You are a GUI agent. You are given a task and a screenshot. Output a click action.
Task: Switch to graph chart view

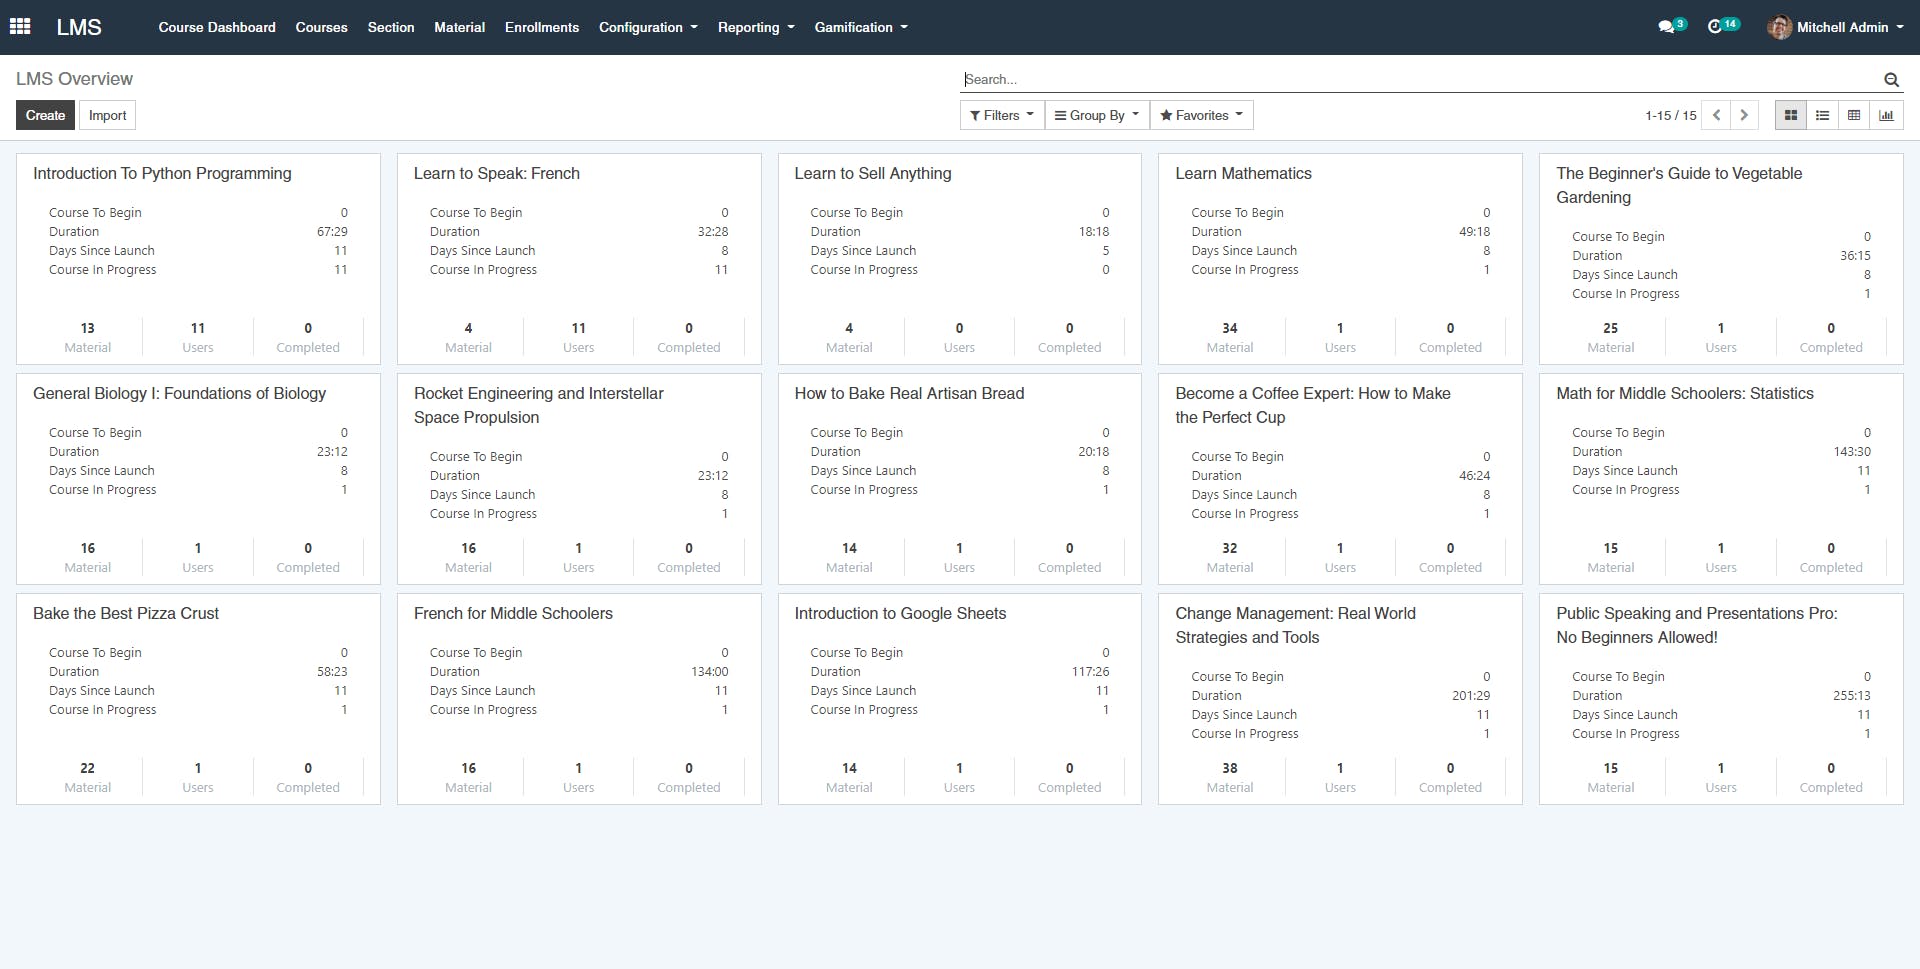click(x=1886, y=115)
